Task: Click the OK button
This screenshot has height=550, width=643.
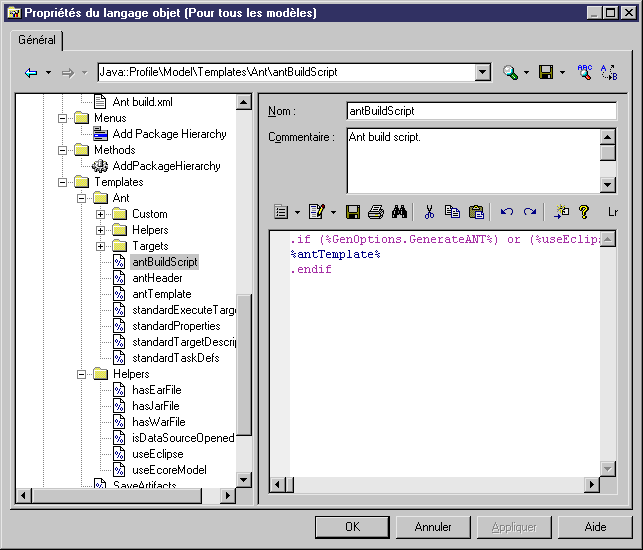Action: (x=352, y=527)
